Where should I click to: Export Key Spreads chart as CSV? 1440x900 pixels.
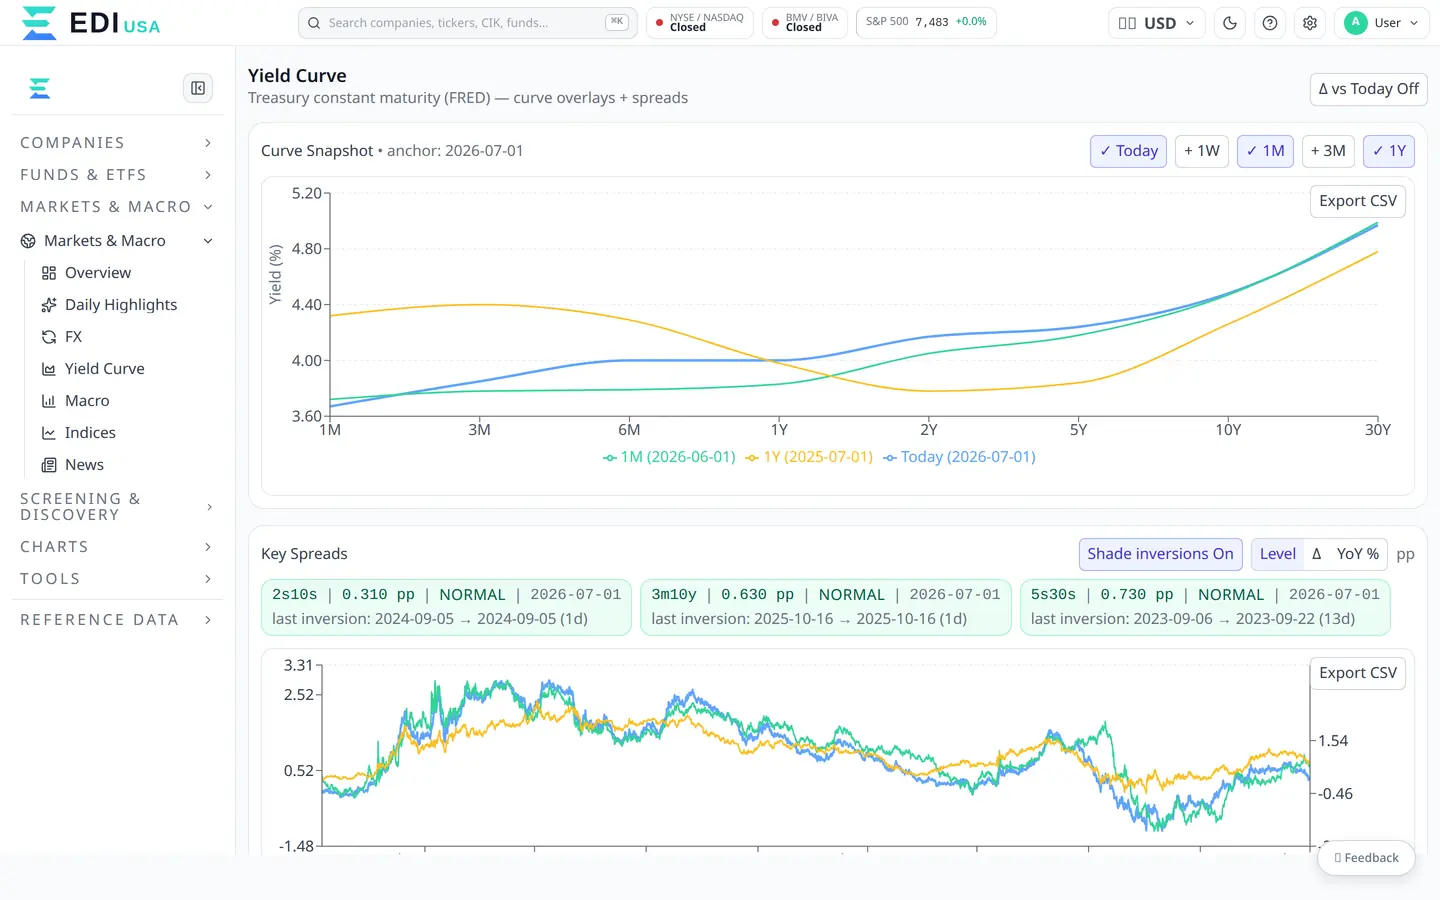tap(1358, 673)
